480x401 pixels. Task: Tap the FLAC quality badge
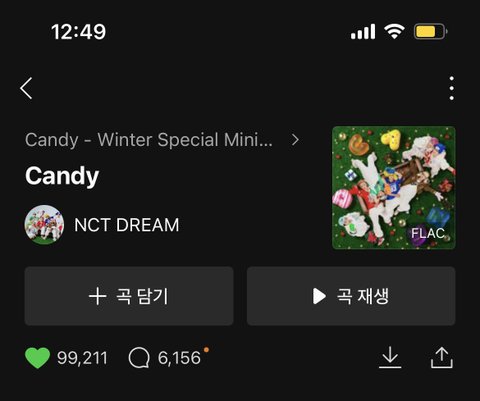click(428, 233)
